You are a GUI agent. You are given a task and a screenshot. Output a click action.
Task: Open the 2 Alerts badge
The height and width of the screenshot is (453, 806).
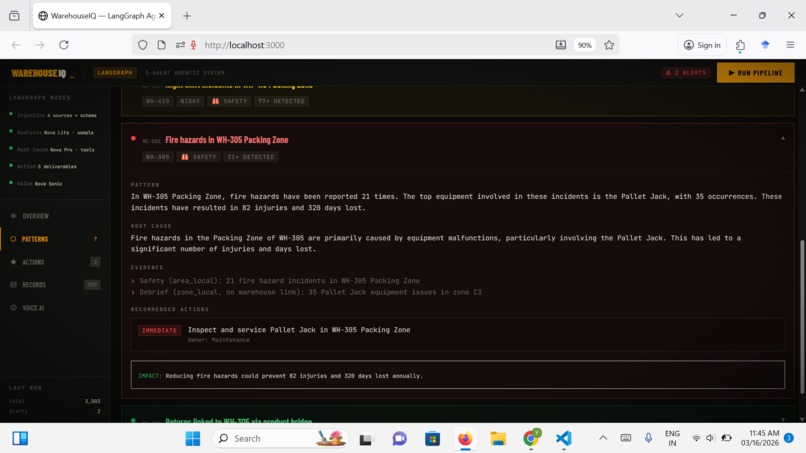click(x=686, y=73)
